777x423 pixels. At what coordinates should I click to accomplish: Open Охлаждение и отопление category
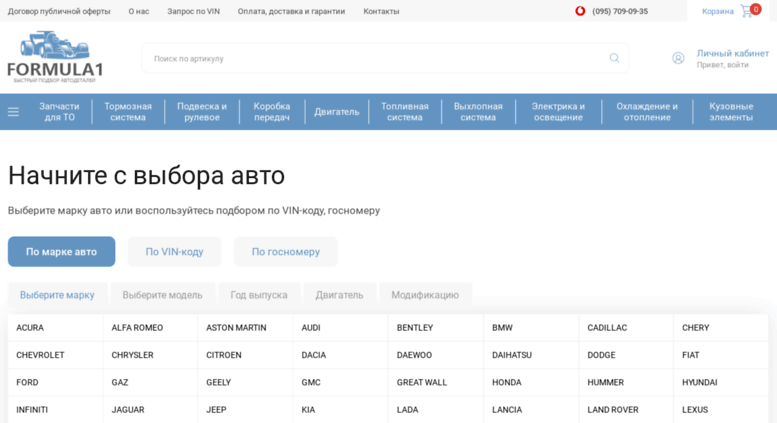pos(647,112)
